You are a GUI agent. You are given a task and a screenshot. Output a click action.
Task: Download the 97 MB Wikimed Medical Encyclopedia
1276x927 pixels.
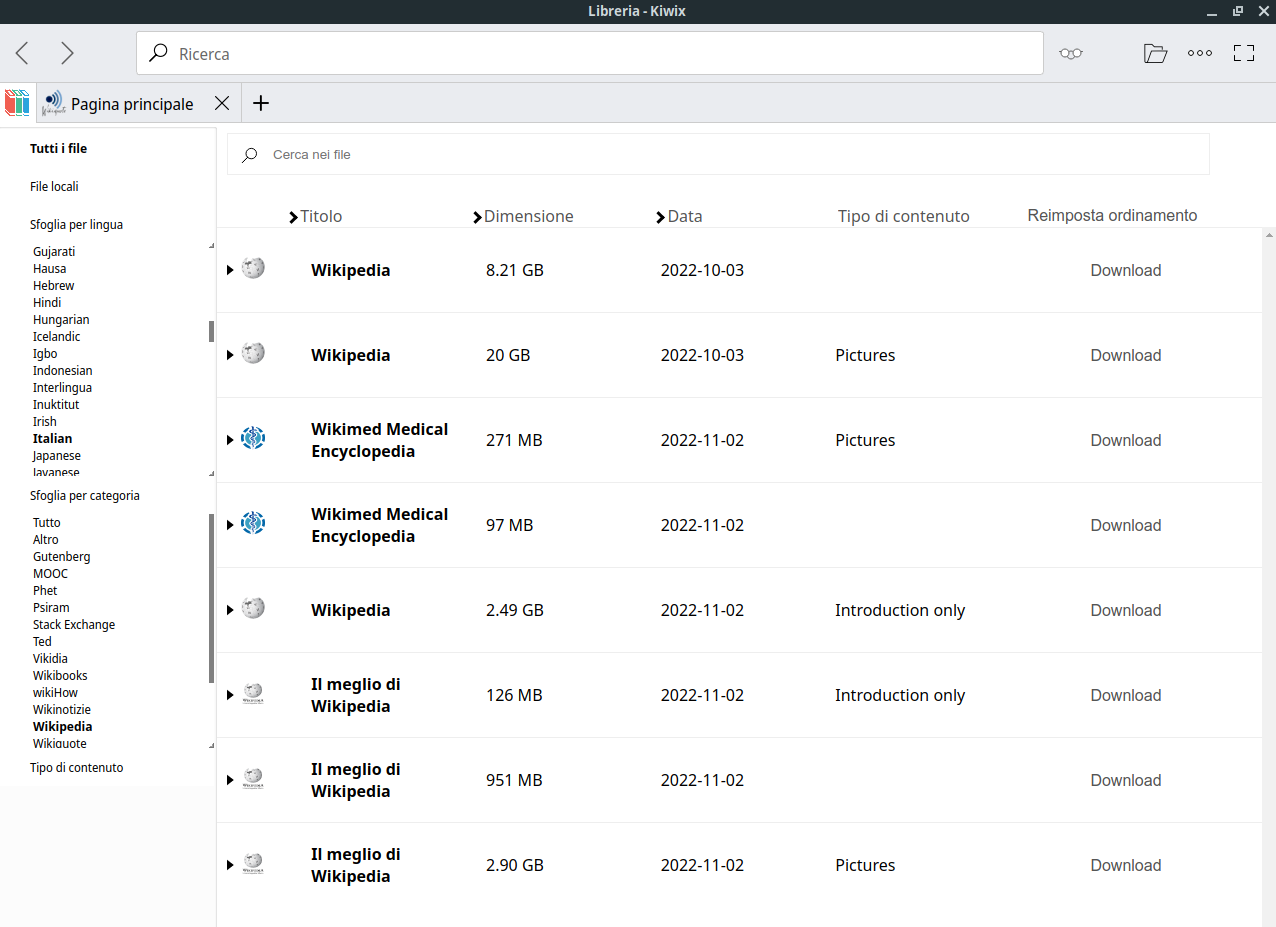1125,525
